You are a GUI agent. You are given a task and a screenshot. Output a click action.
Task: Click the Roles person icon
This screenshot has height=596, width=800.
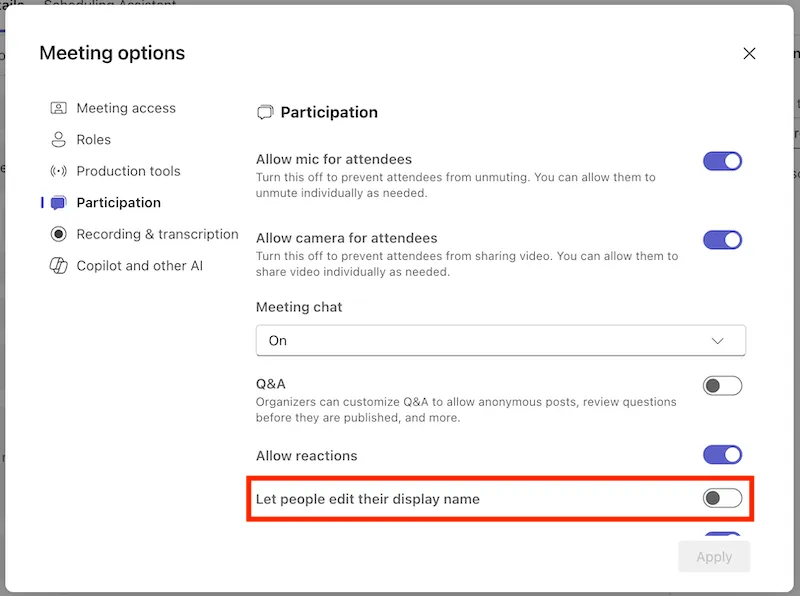click(x=58, y=140)
